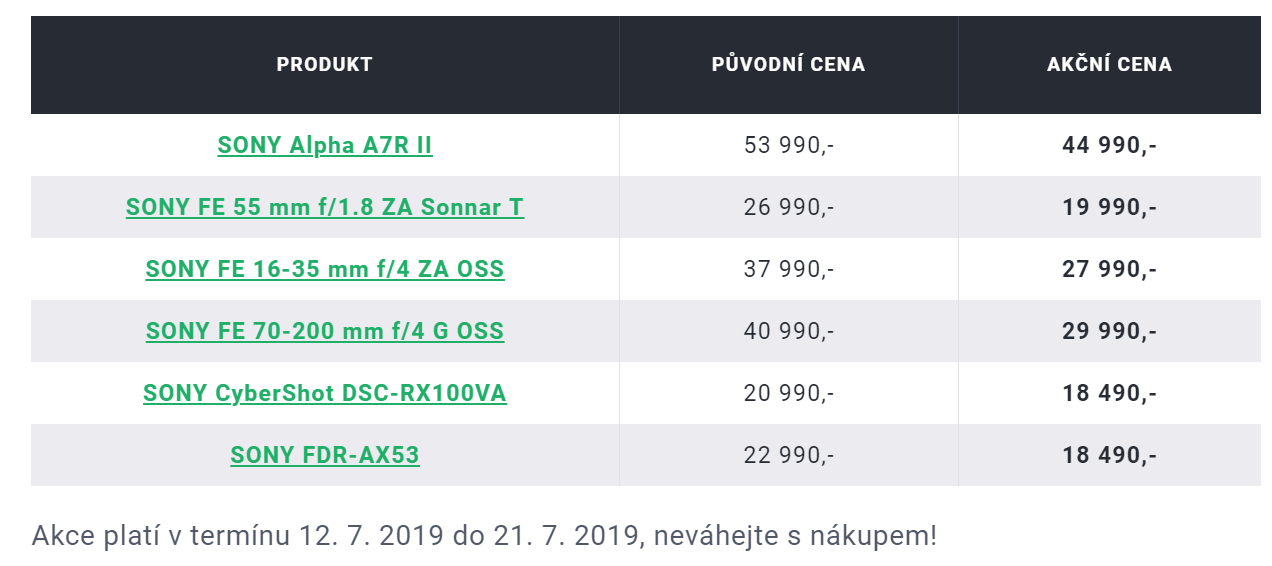
Task: Click the original price 40 990,-
Action: [789, 331]
